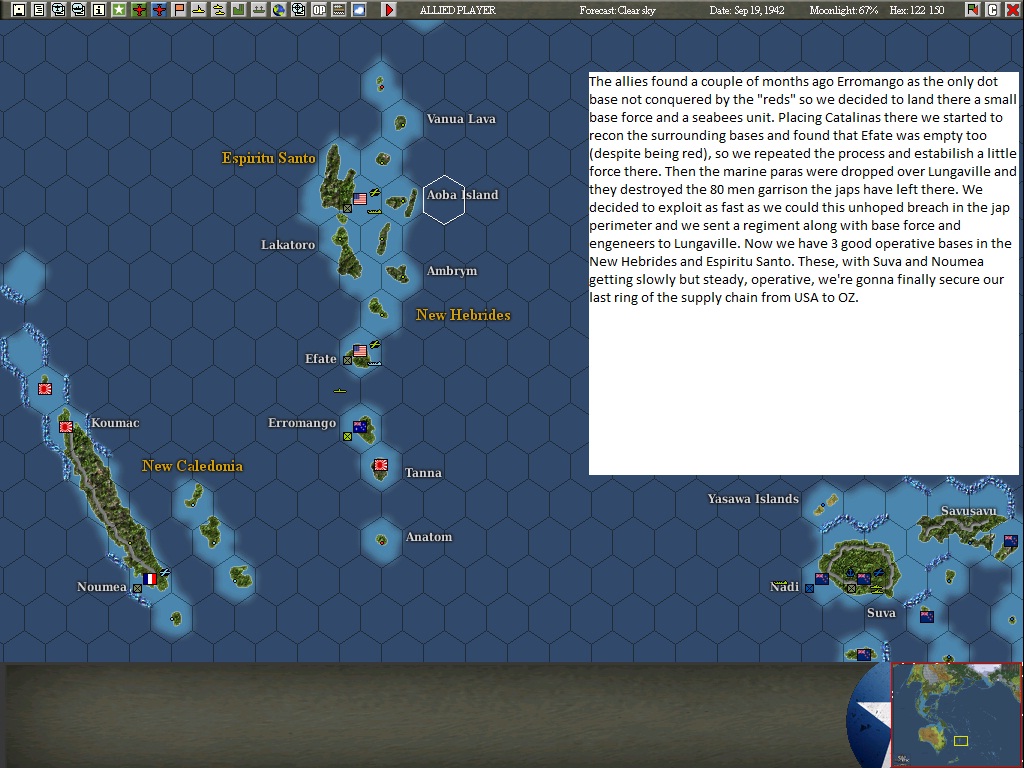Select the US flag base at Espiritu Santo
Screen dimensions: 1024x783
[x=360, y=199]
